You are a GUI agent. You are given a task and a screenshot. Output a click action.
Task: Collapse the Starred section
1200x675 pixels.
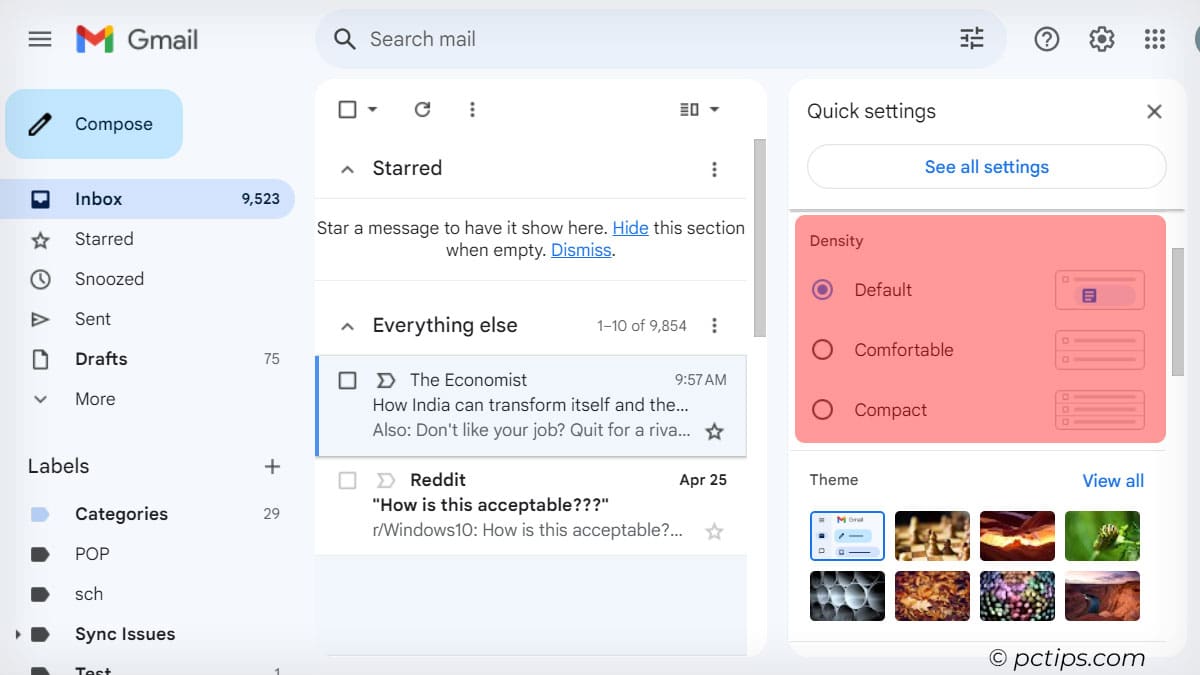coord(347,168)
